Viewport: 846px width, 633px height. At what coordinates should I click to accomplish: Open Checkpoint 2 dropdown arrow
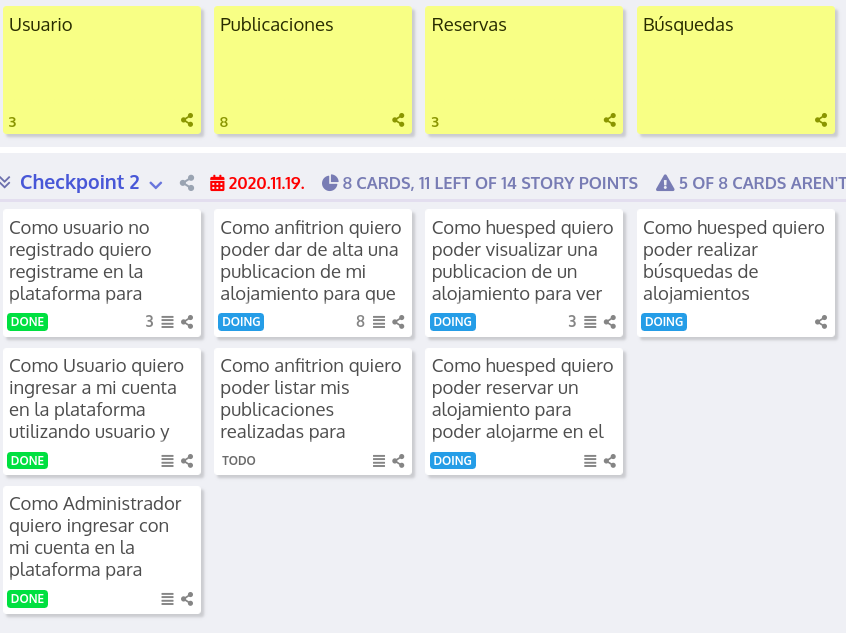156,185
